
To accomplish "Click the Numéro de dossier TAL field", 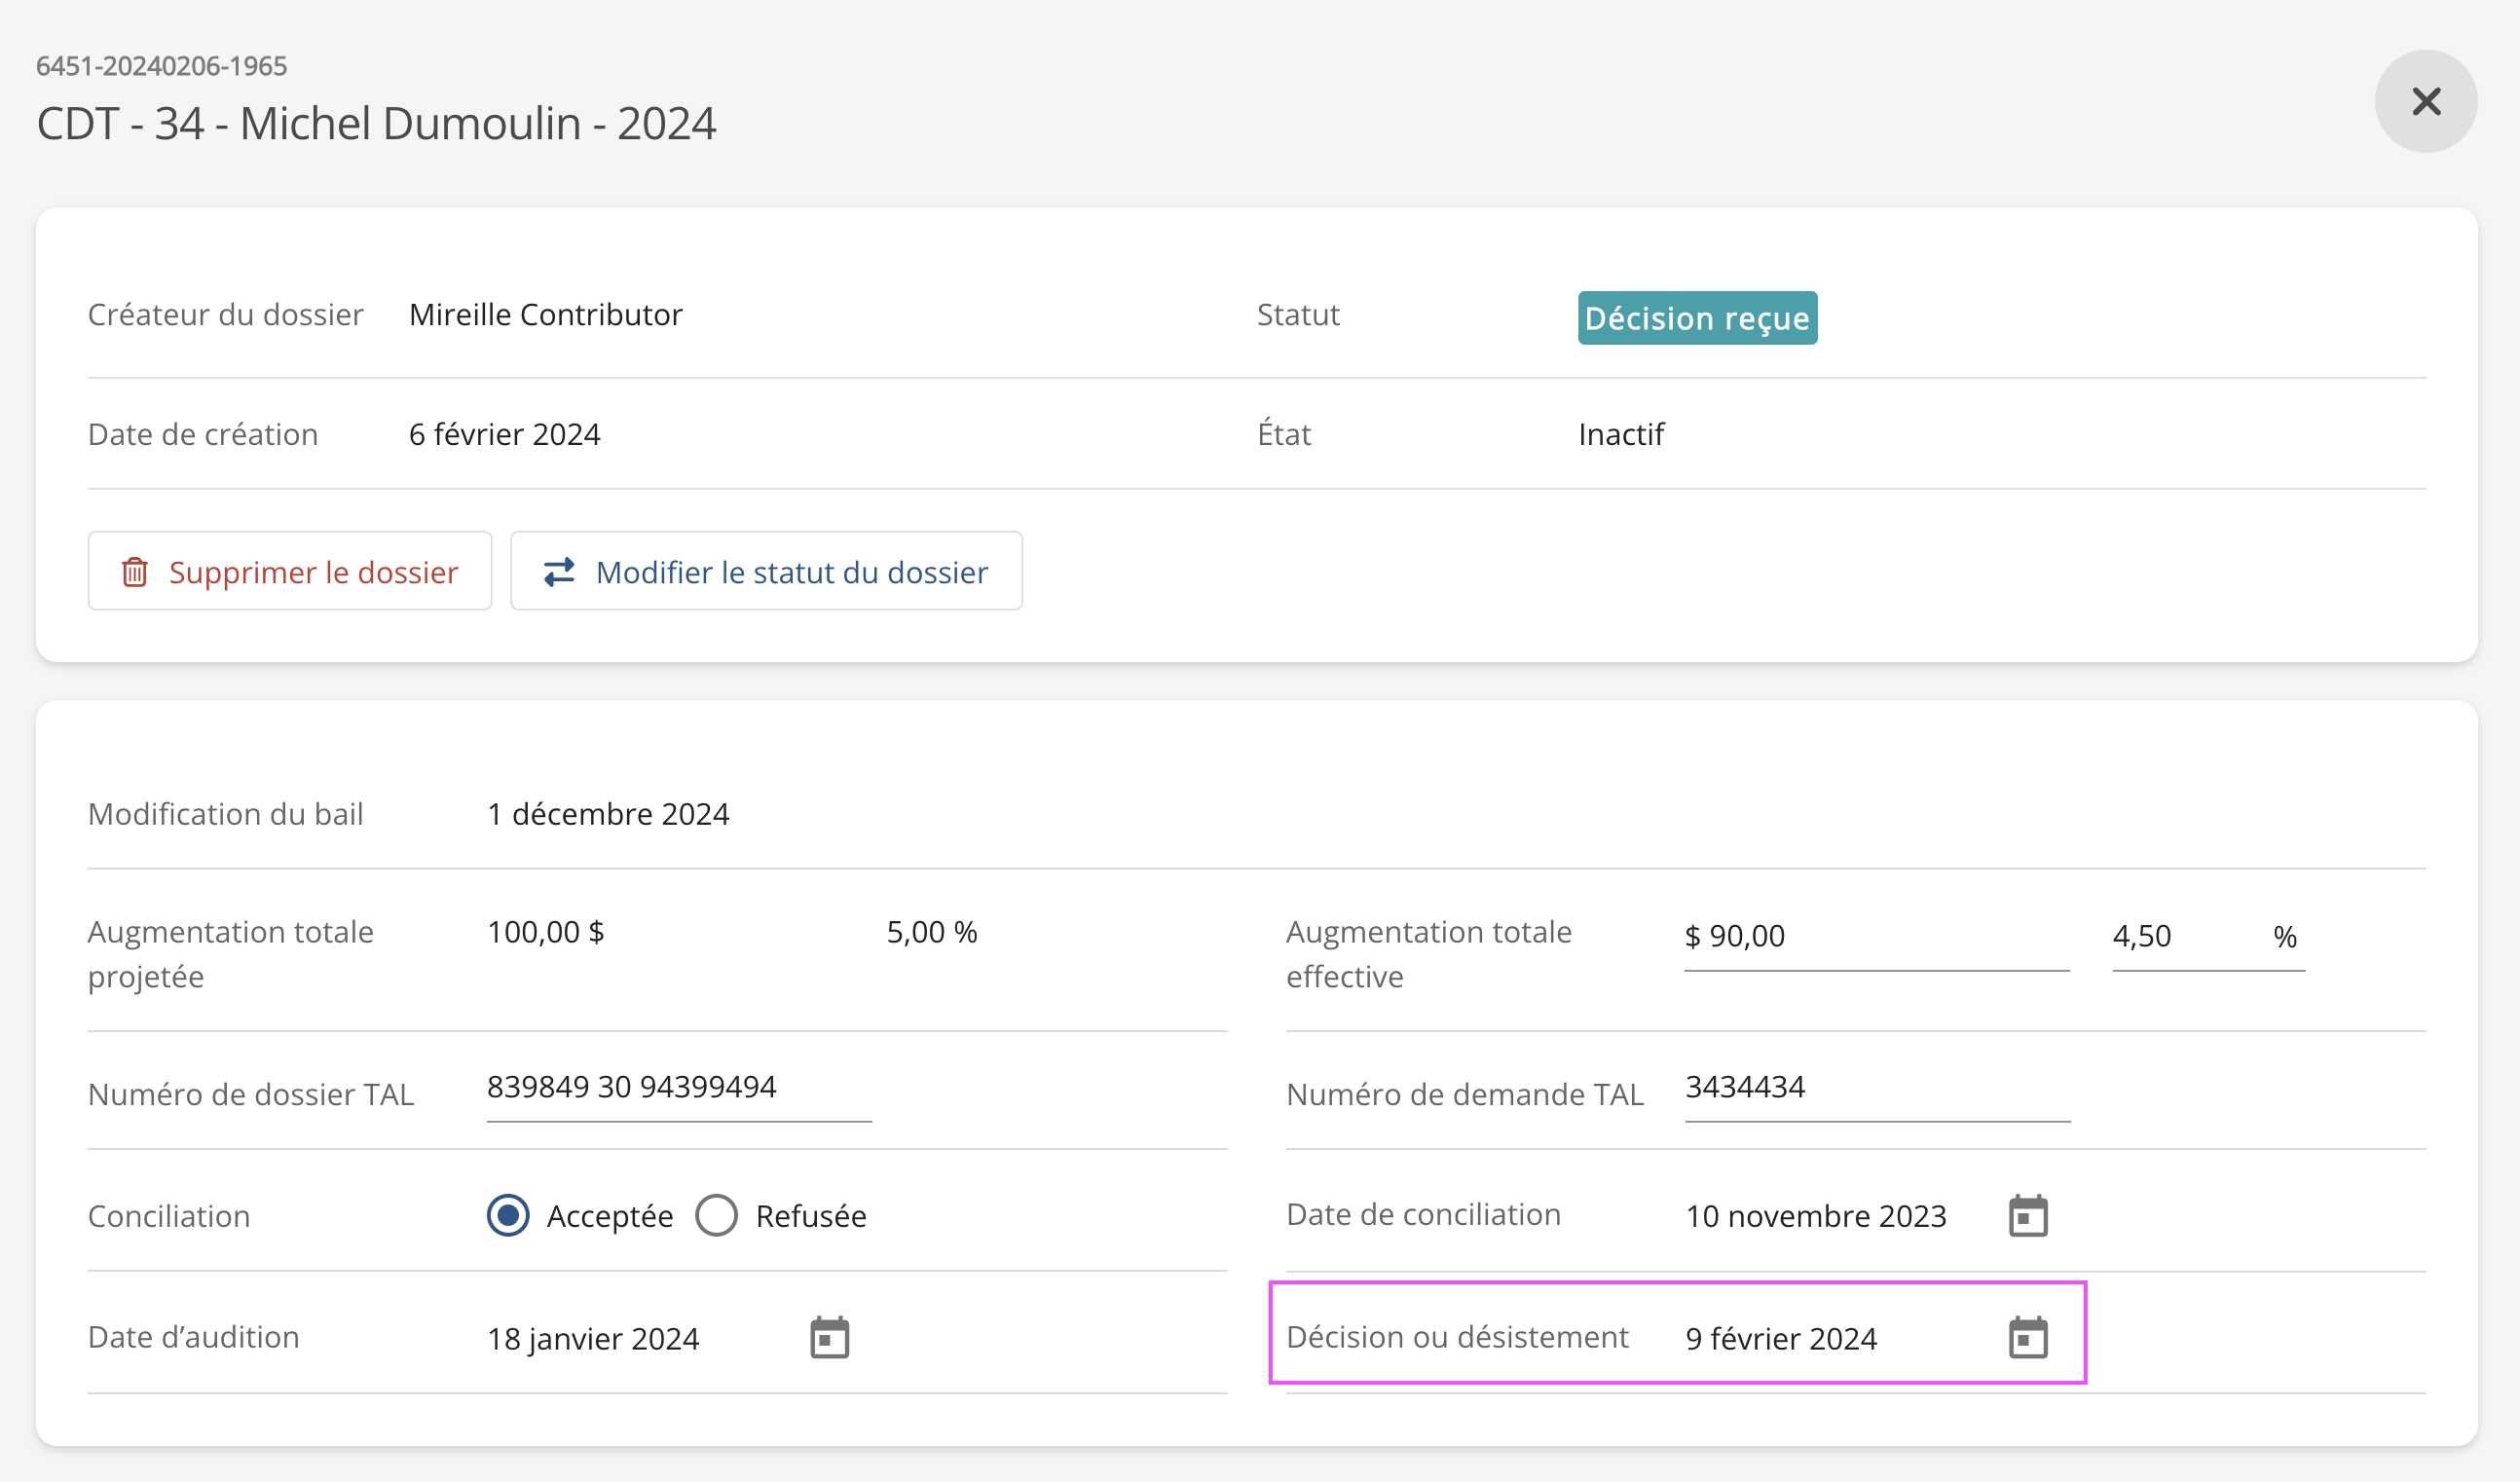I will click(x=678, y=1088).
